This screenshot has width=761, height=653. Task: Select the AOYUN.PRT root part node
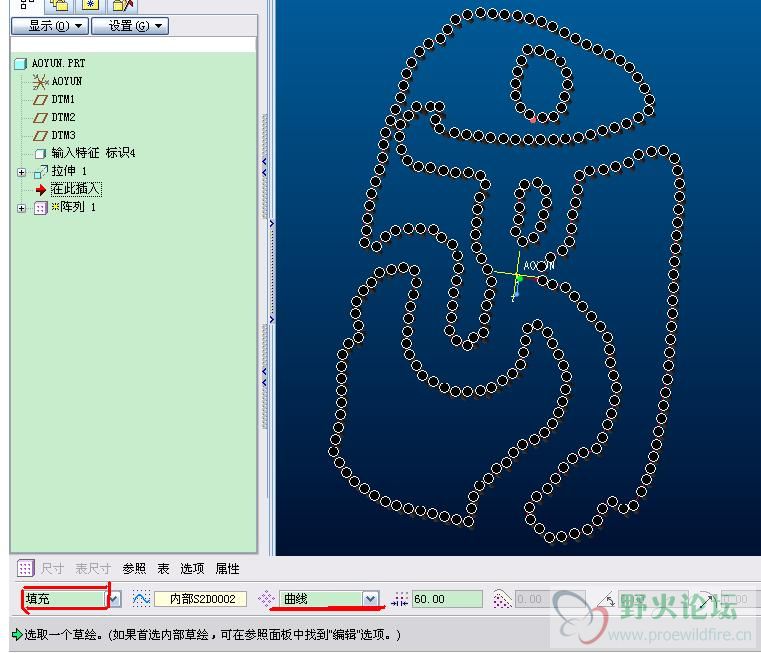(x=50, y=64)
